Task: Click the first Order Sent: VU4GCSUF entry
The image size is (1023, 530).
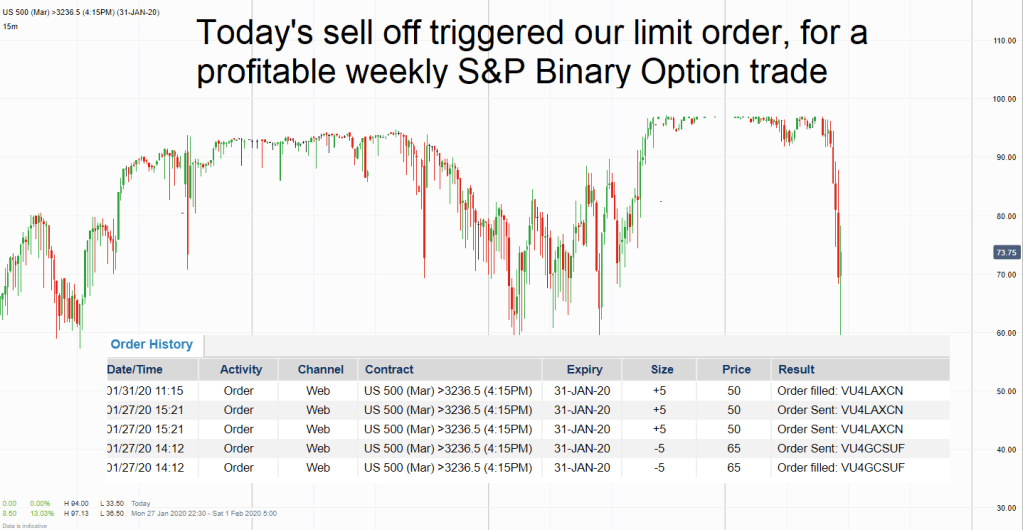Action: click(840, 449)
